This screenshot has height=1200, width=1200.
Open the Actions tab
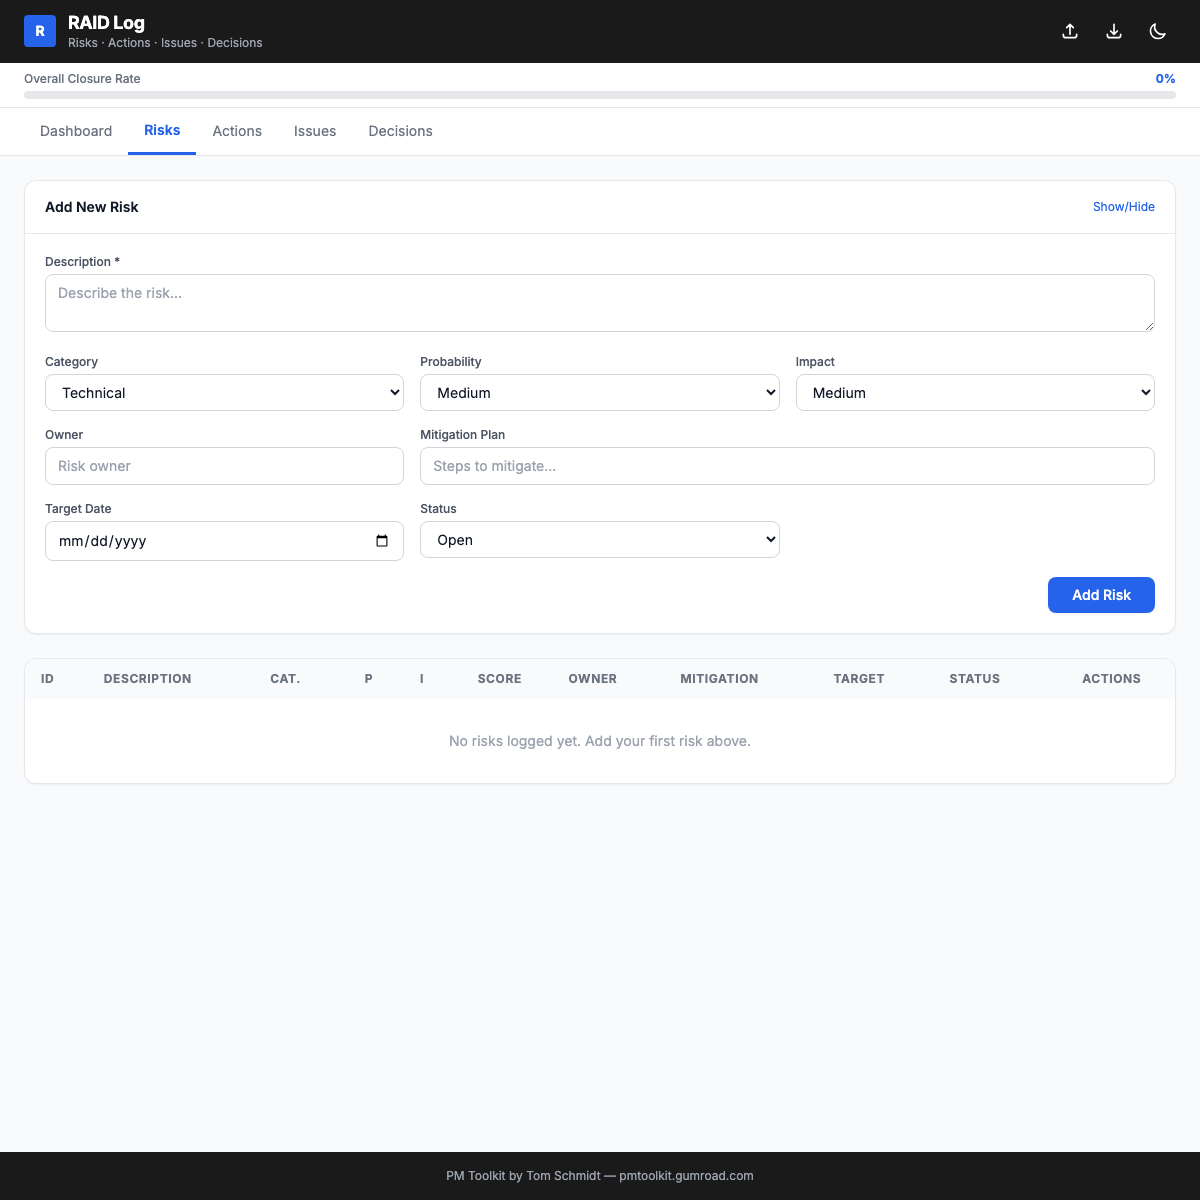[237, 131]
